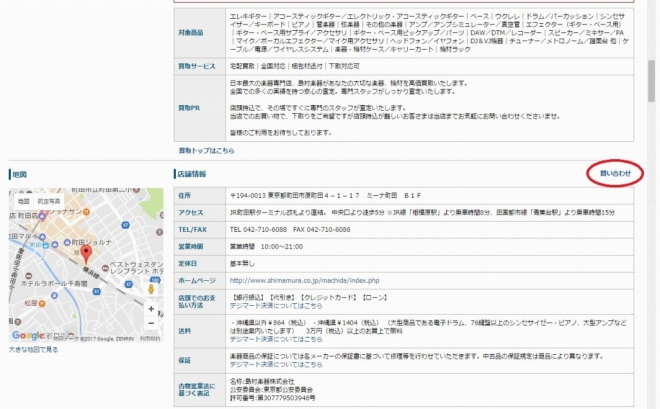Select the 町田マルイ shopping pin on the map

pyautogui.click(x=42, y=236)
